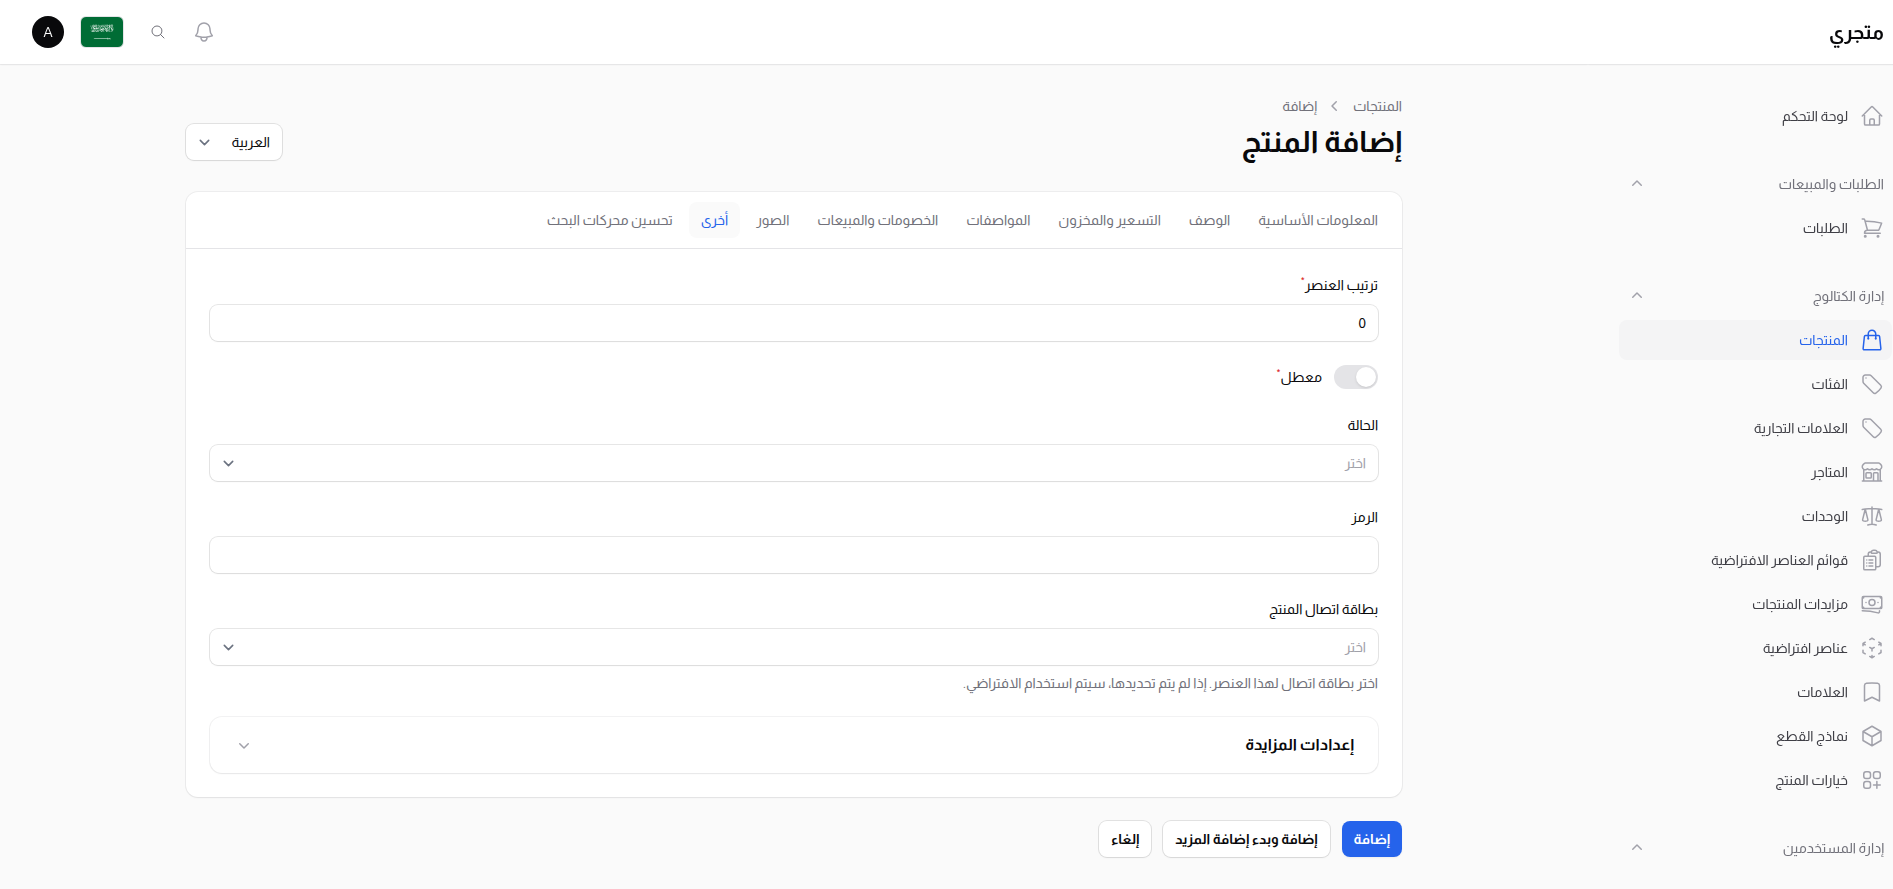Click the storefront icon for المتاجر
The height and width of the screenshot is (889, 1893).
coord(1872,472)
